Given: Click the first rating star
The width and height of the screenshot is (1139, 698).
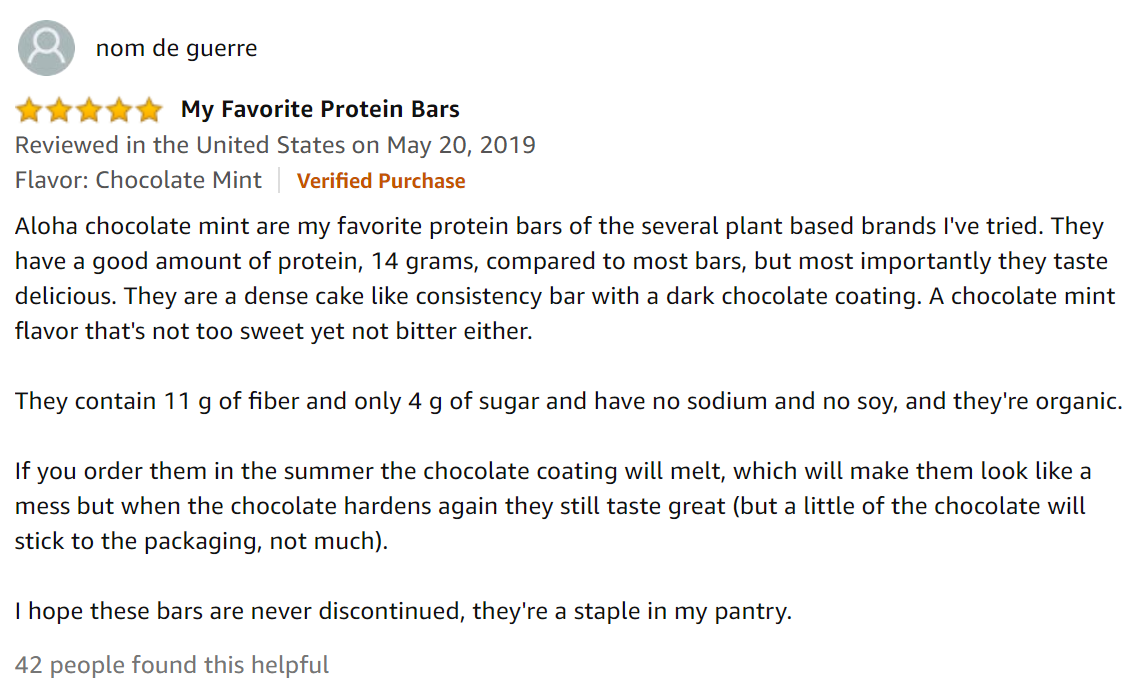Looking at the screenshot, I should click(29, 109).
